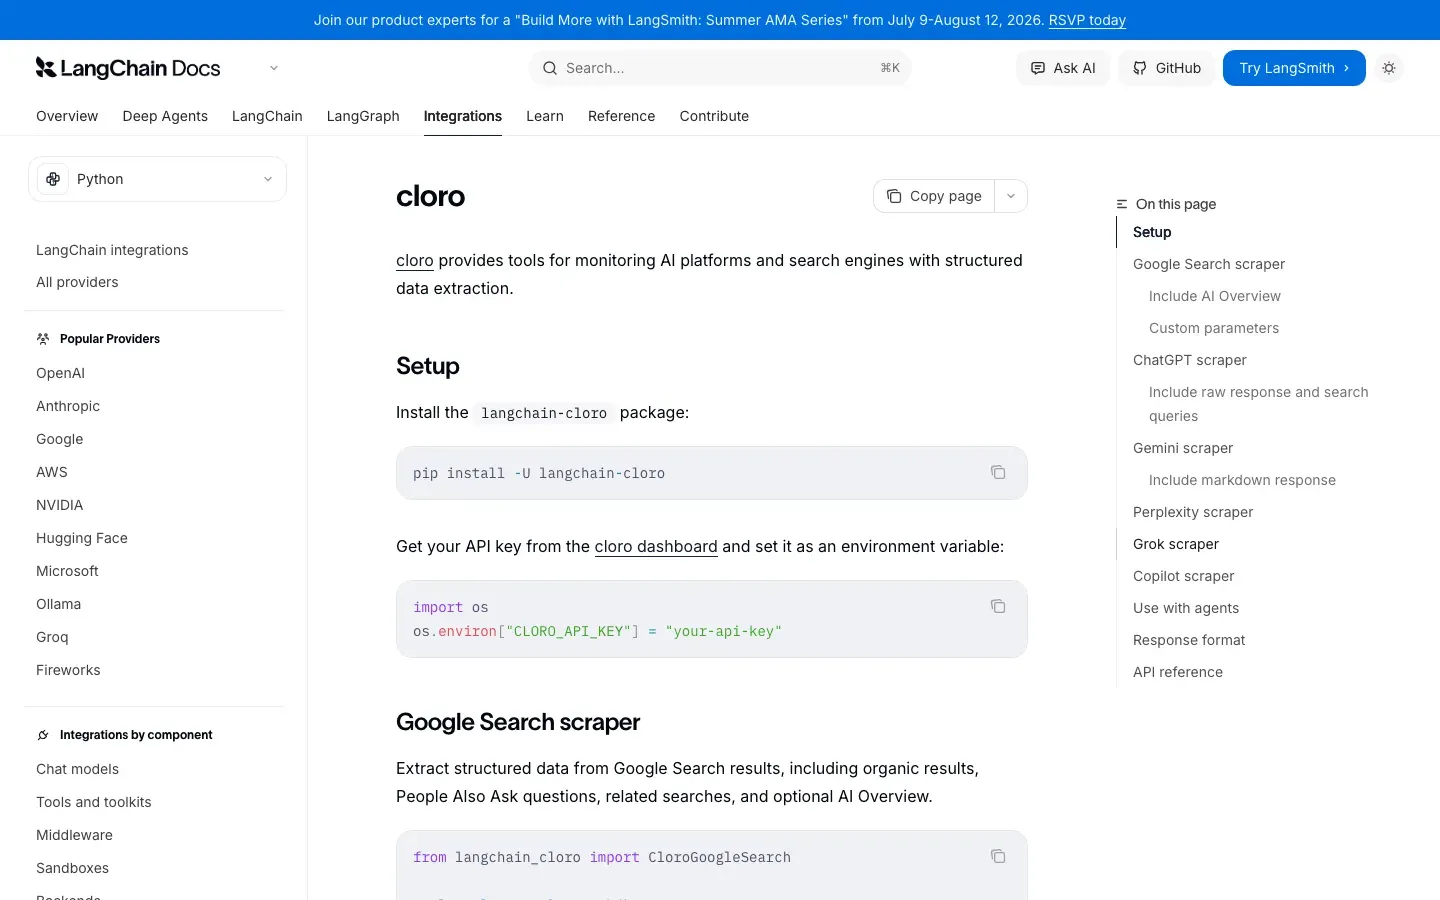
Task: Jump to Include raw response and search queries
Action: 1259,404
